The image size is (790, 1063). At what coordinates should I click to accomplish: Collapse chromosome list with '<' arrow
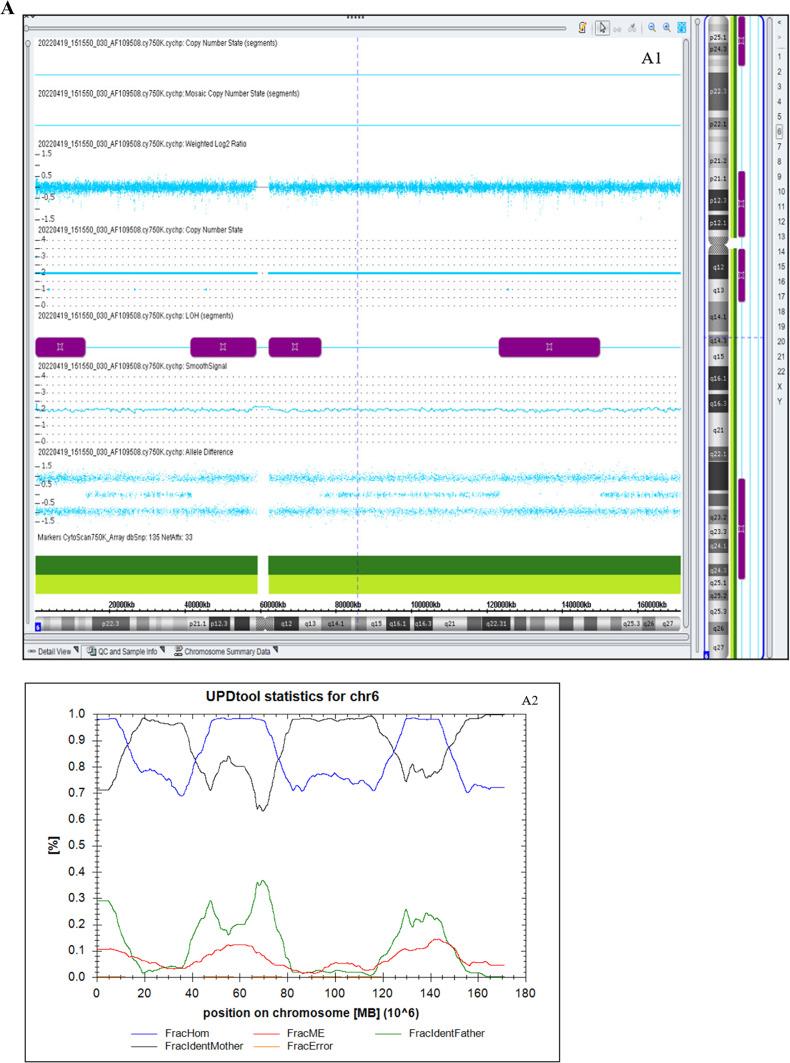click(779, 22)
